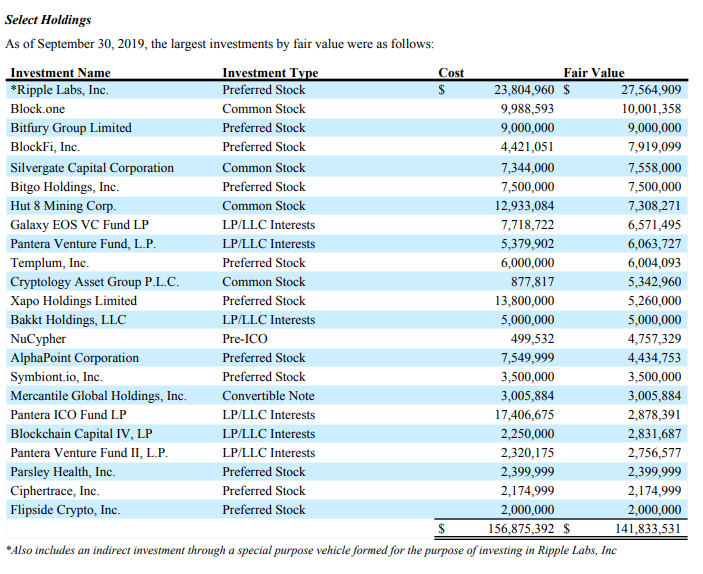Select 'Ciphertrace, Inc.' name
703x574 pixels.
55,491
